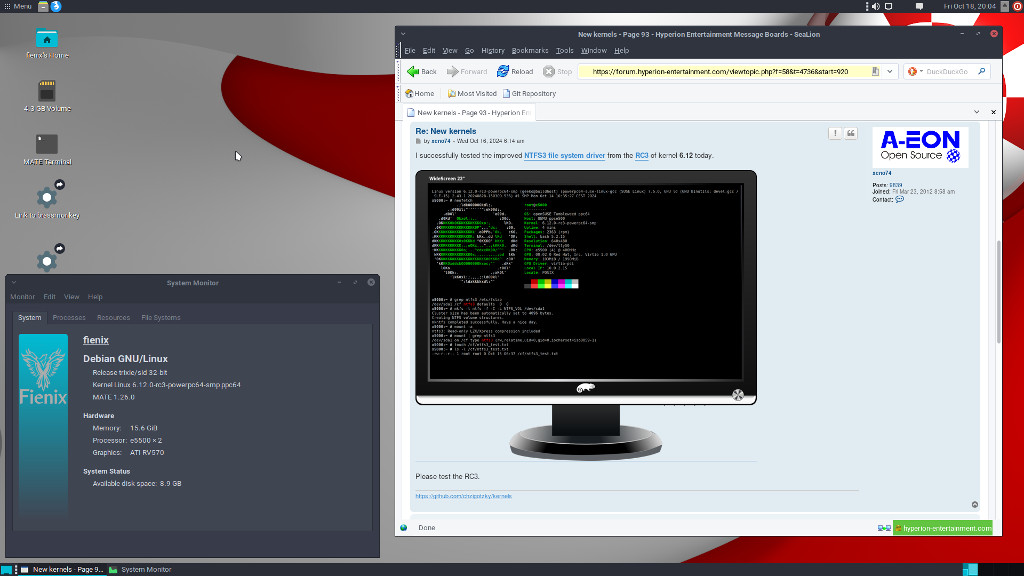Open the NTFS3 file system driver link
The image size is (1024, 576).
click(564, 155)
